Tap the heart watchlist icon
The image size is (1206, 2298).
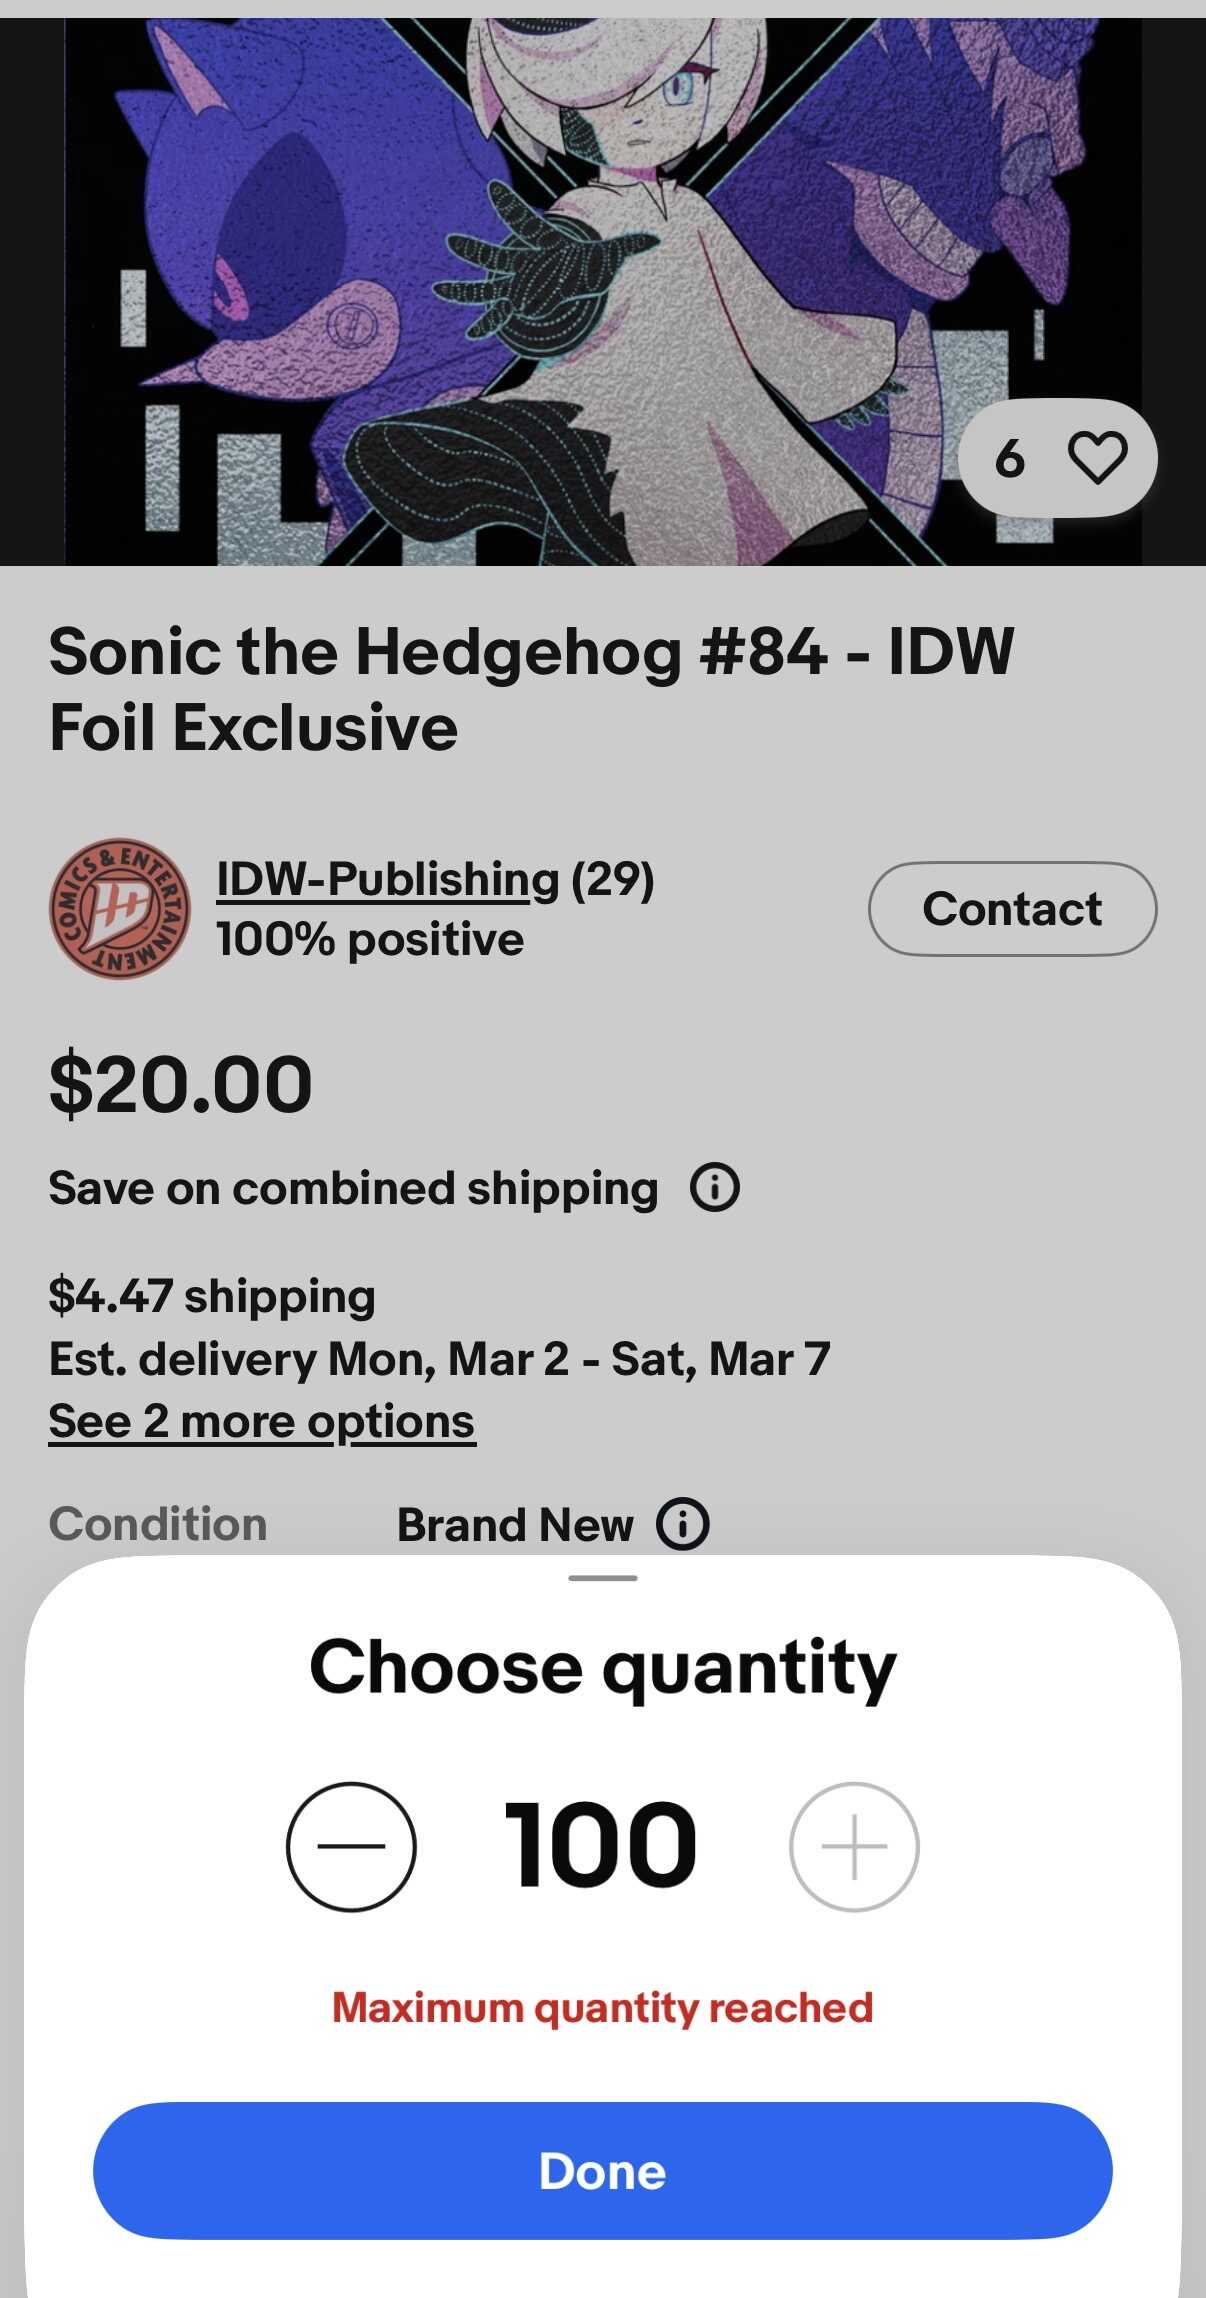[x=1097, y=458]
